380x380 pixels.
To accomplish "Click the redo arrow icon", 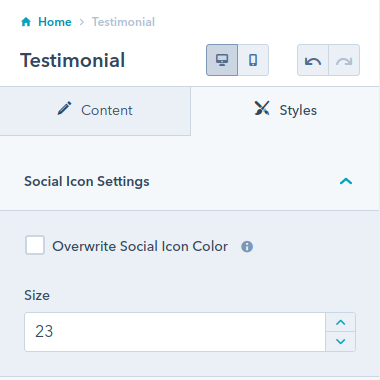I will 344,60.
